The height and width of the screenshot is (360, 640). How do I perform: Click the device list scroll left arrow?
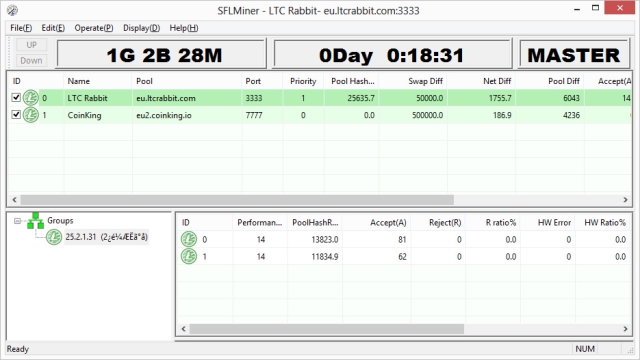click(x=184, y=329)
